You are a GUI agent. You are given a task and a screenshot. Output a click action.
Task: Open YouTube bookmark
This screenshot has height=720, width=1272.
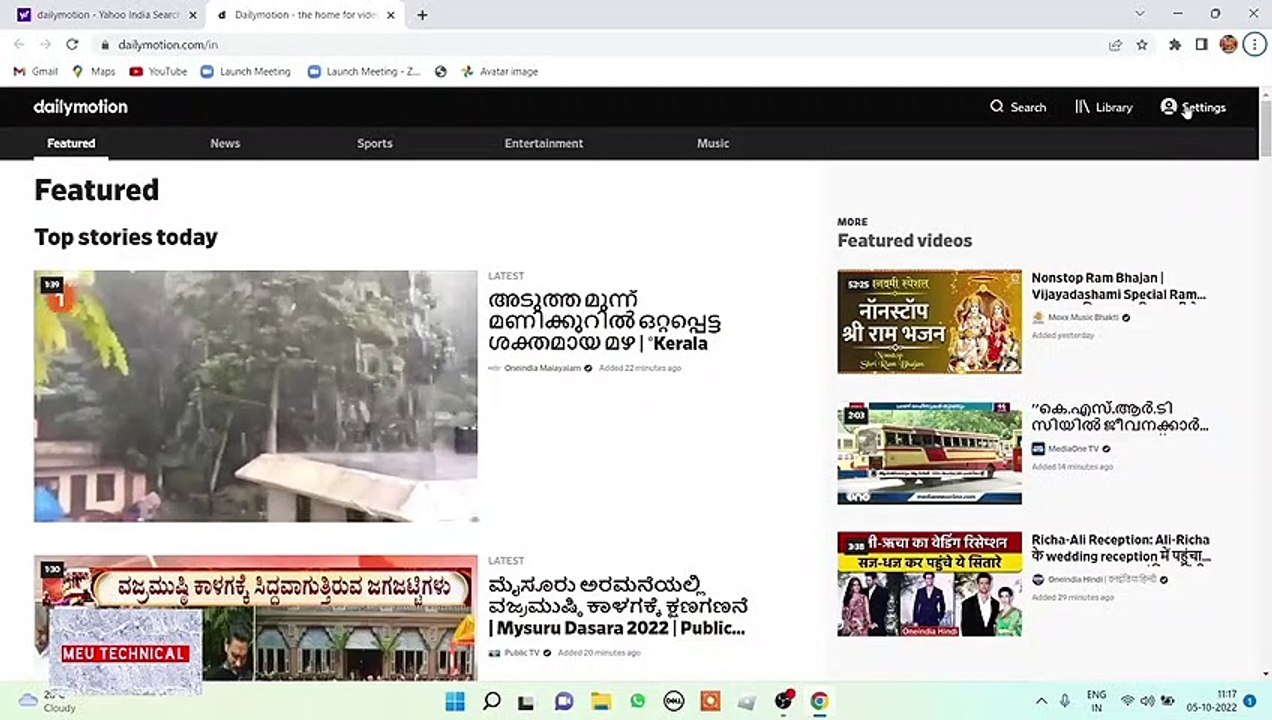[x=158, y=72]
